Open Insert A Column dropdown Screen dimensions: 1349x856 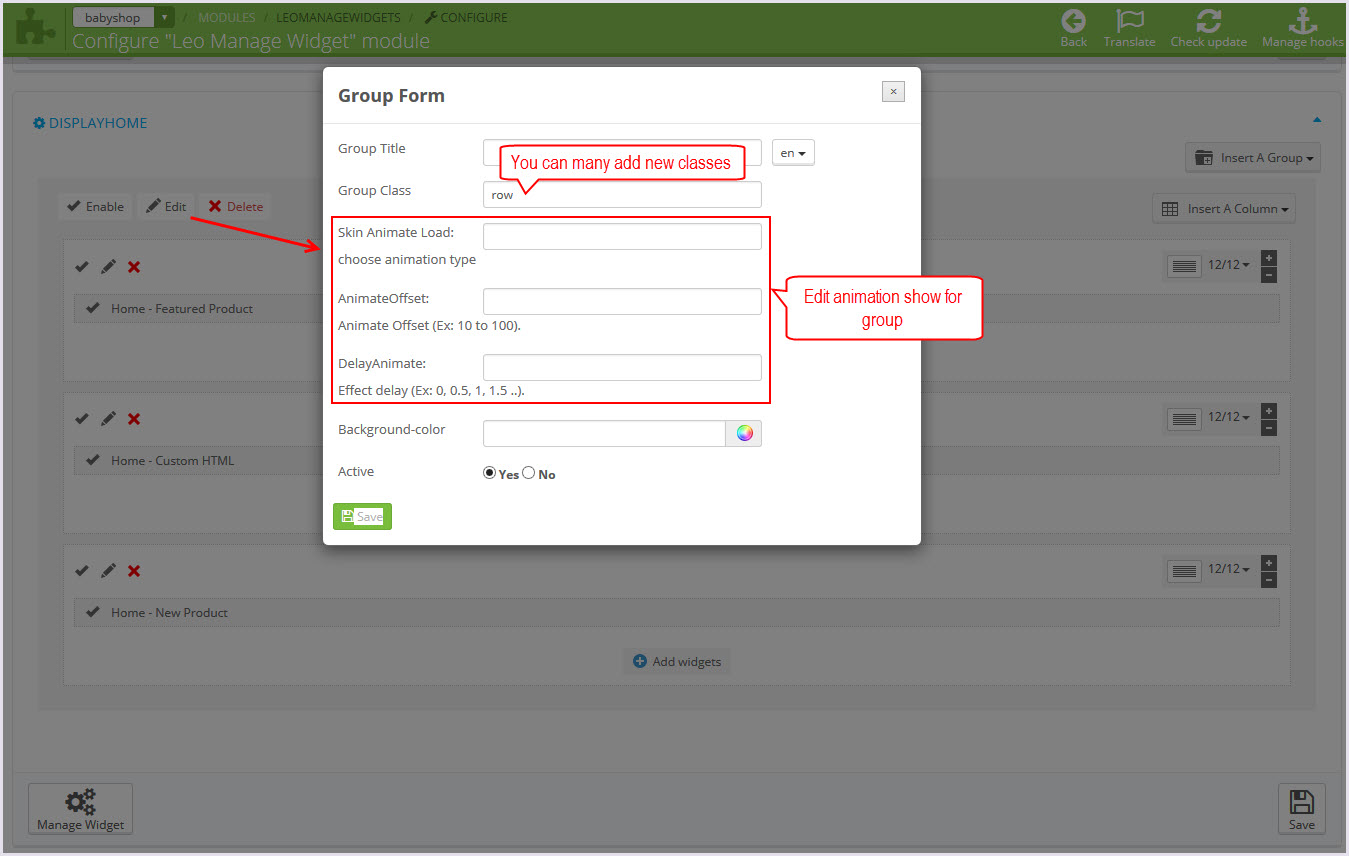click(1224, 208)
